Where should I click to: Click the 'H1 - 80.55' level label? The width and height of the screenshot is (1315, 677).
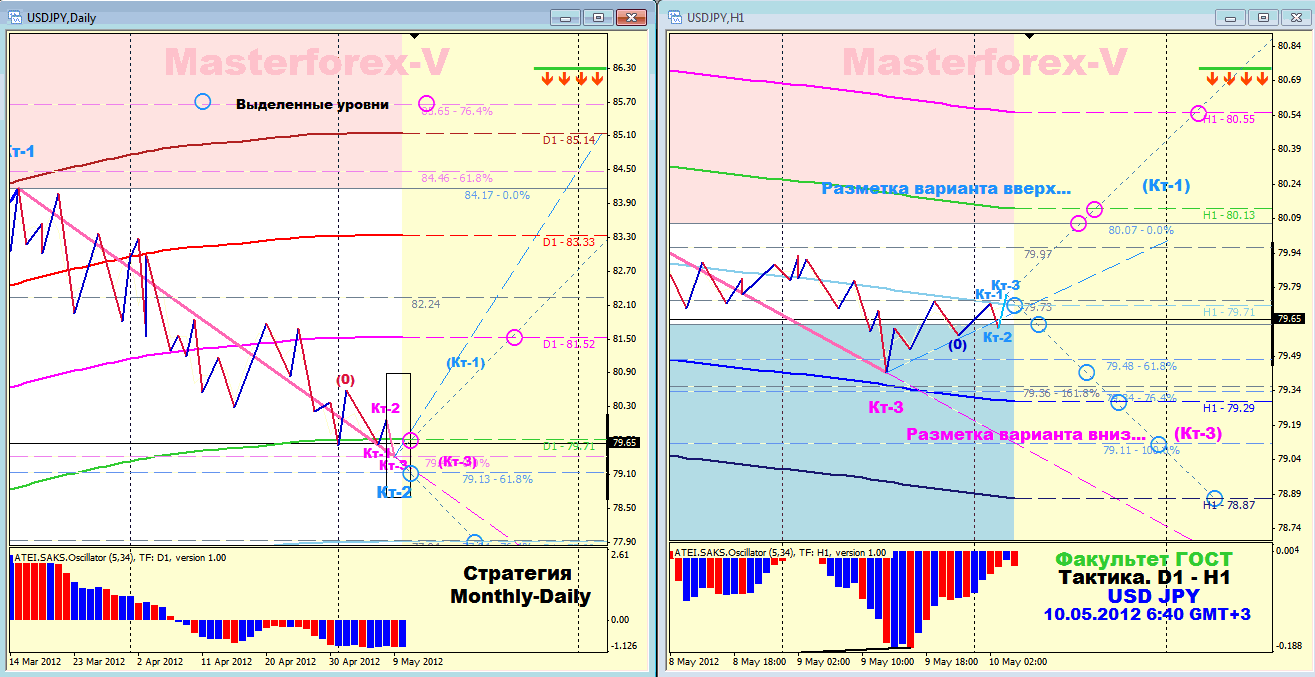[x=1228, y=120]
